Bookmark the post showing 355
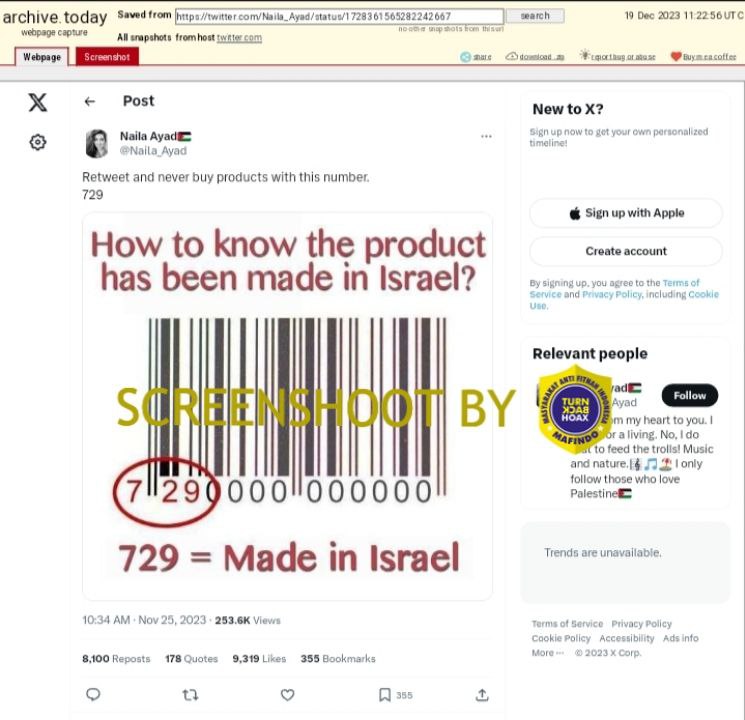 coord(395,695)
